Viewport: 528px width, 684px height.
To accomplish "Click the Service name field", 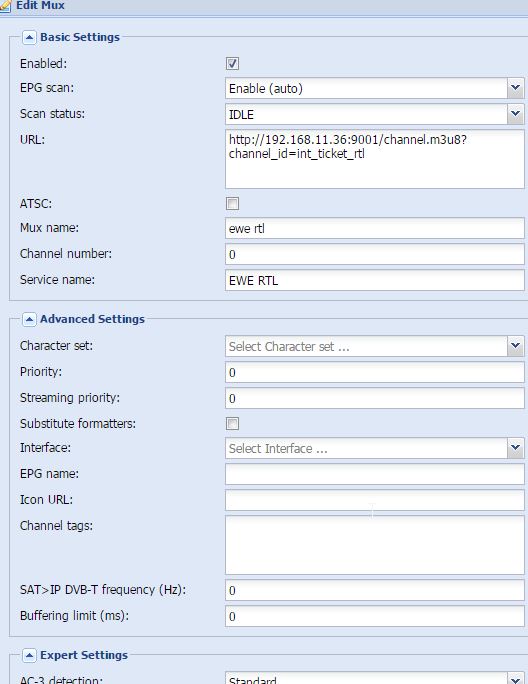I will (x=375, y=280).
